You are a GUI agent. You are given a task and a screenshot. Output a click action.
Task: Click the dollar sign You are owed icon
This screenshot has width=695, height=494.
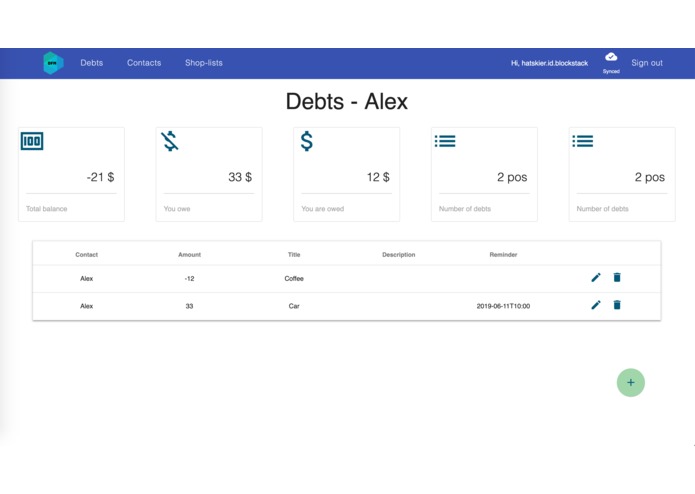(x=307, y=141)
